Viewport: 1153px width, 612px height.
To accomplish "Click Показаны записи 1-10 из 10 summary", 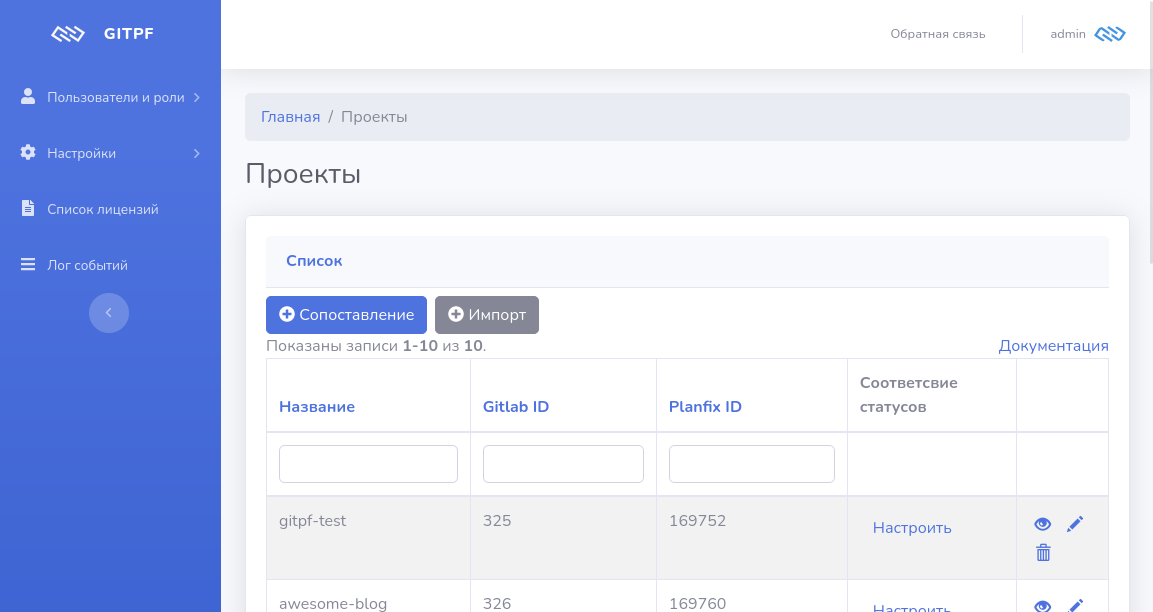I will tap(376, 346).
